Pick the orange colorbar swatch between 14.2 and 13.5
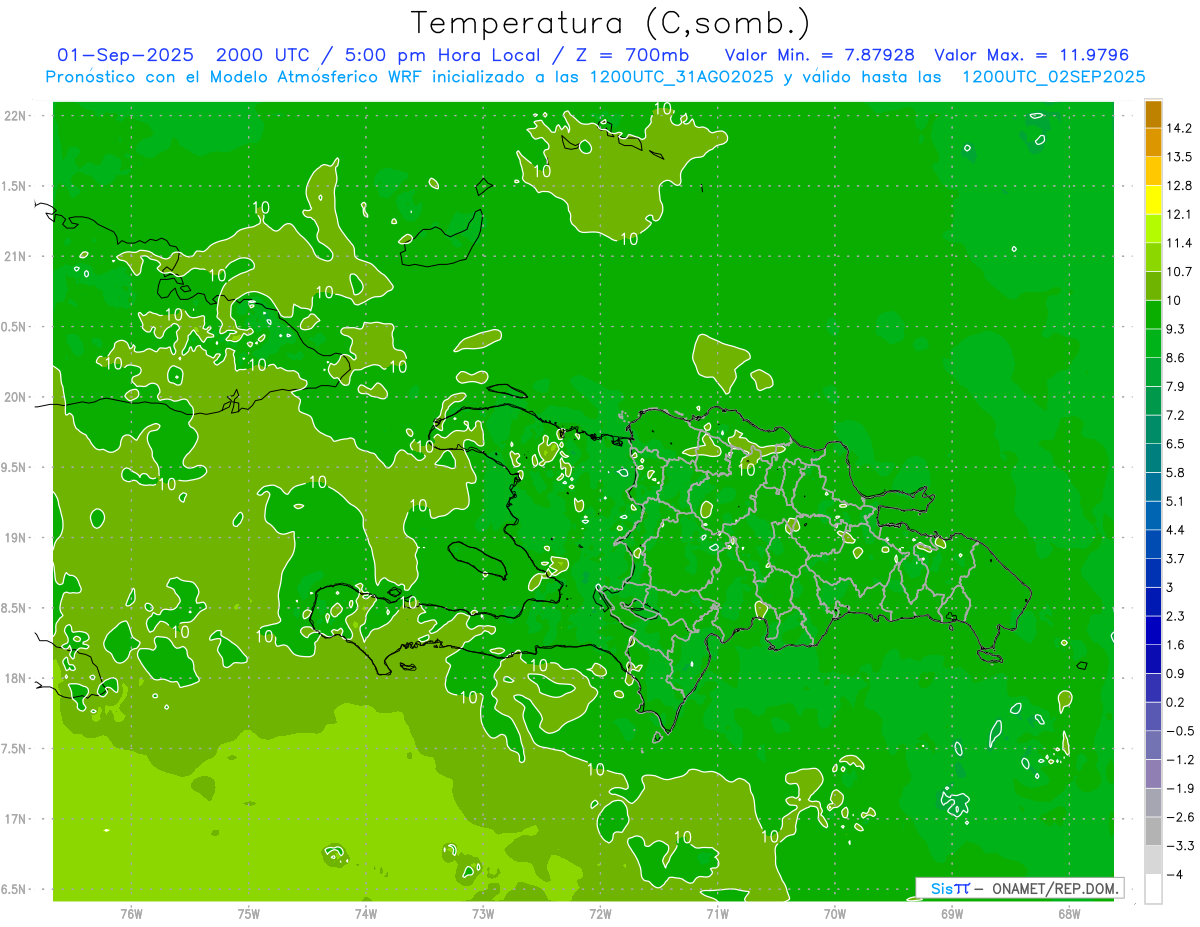The height and width of the screenshot is (927, 1200). [1153, 143]
